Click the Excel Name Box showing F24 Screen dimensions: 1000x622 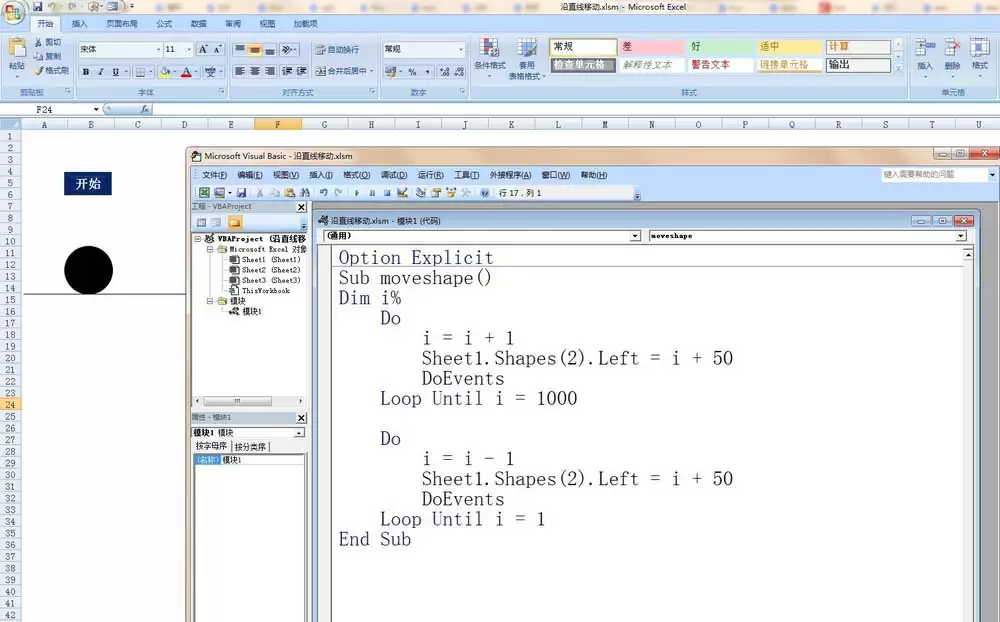click(x=64, y=110)
